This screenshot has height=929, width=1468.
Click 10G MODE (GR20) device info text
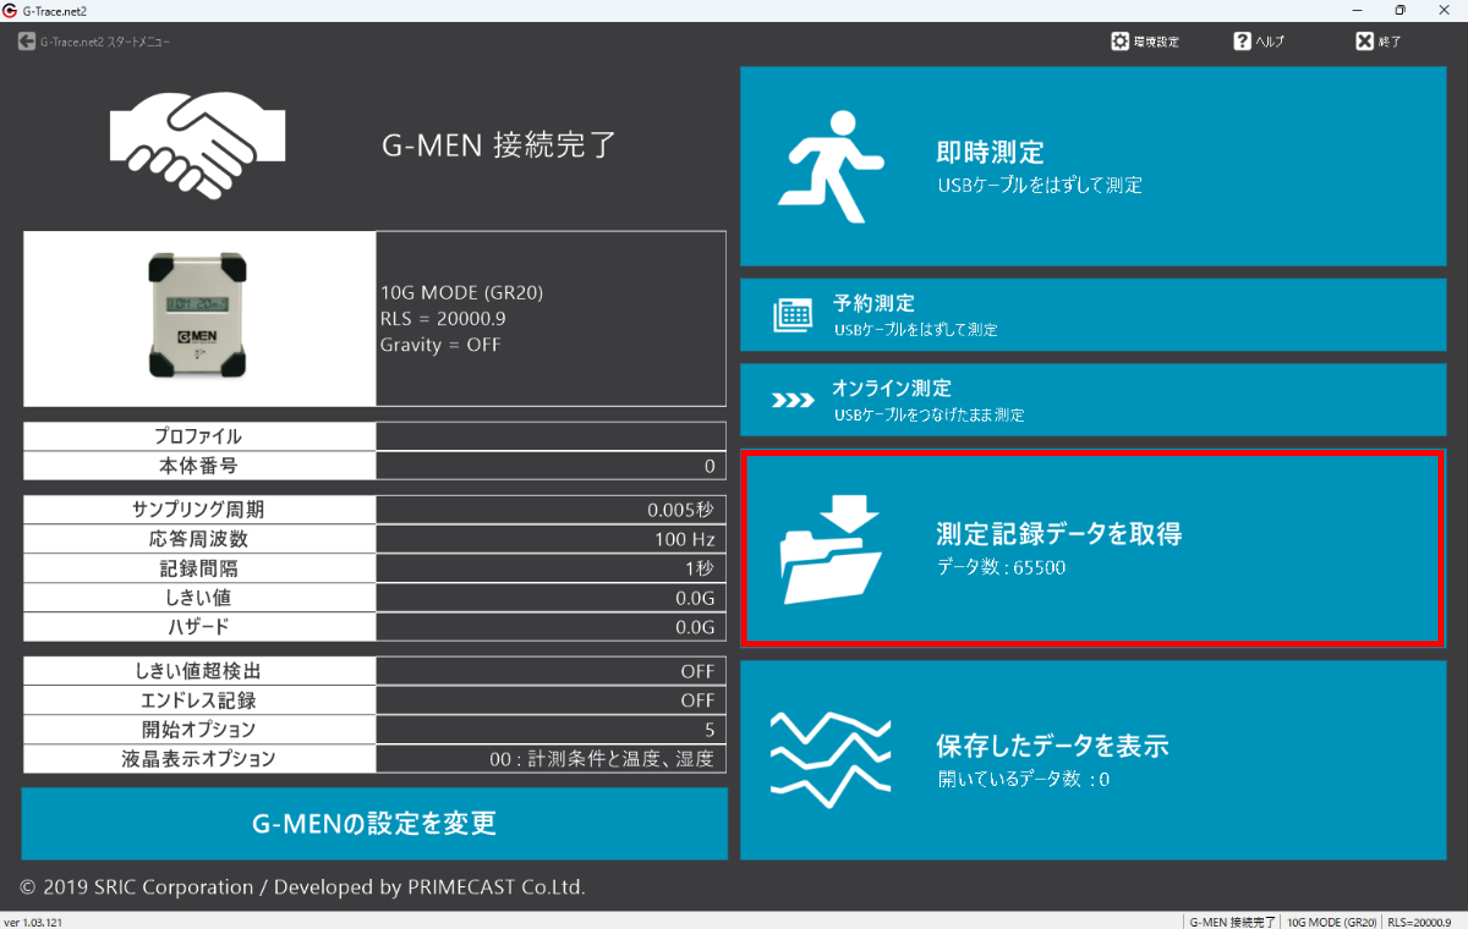[462, 293]
